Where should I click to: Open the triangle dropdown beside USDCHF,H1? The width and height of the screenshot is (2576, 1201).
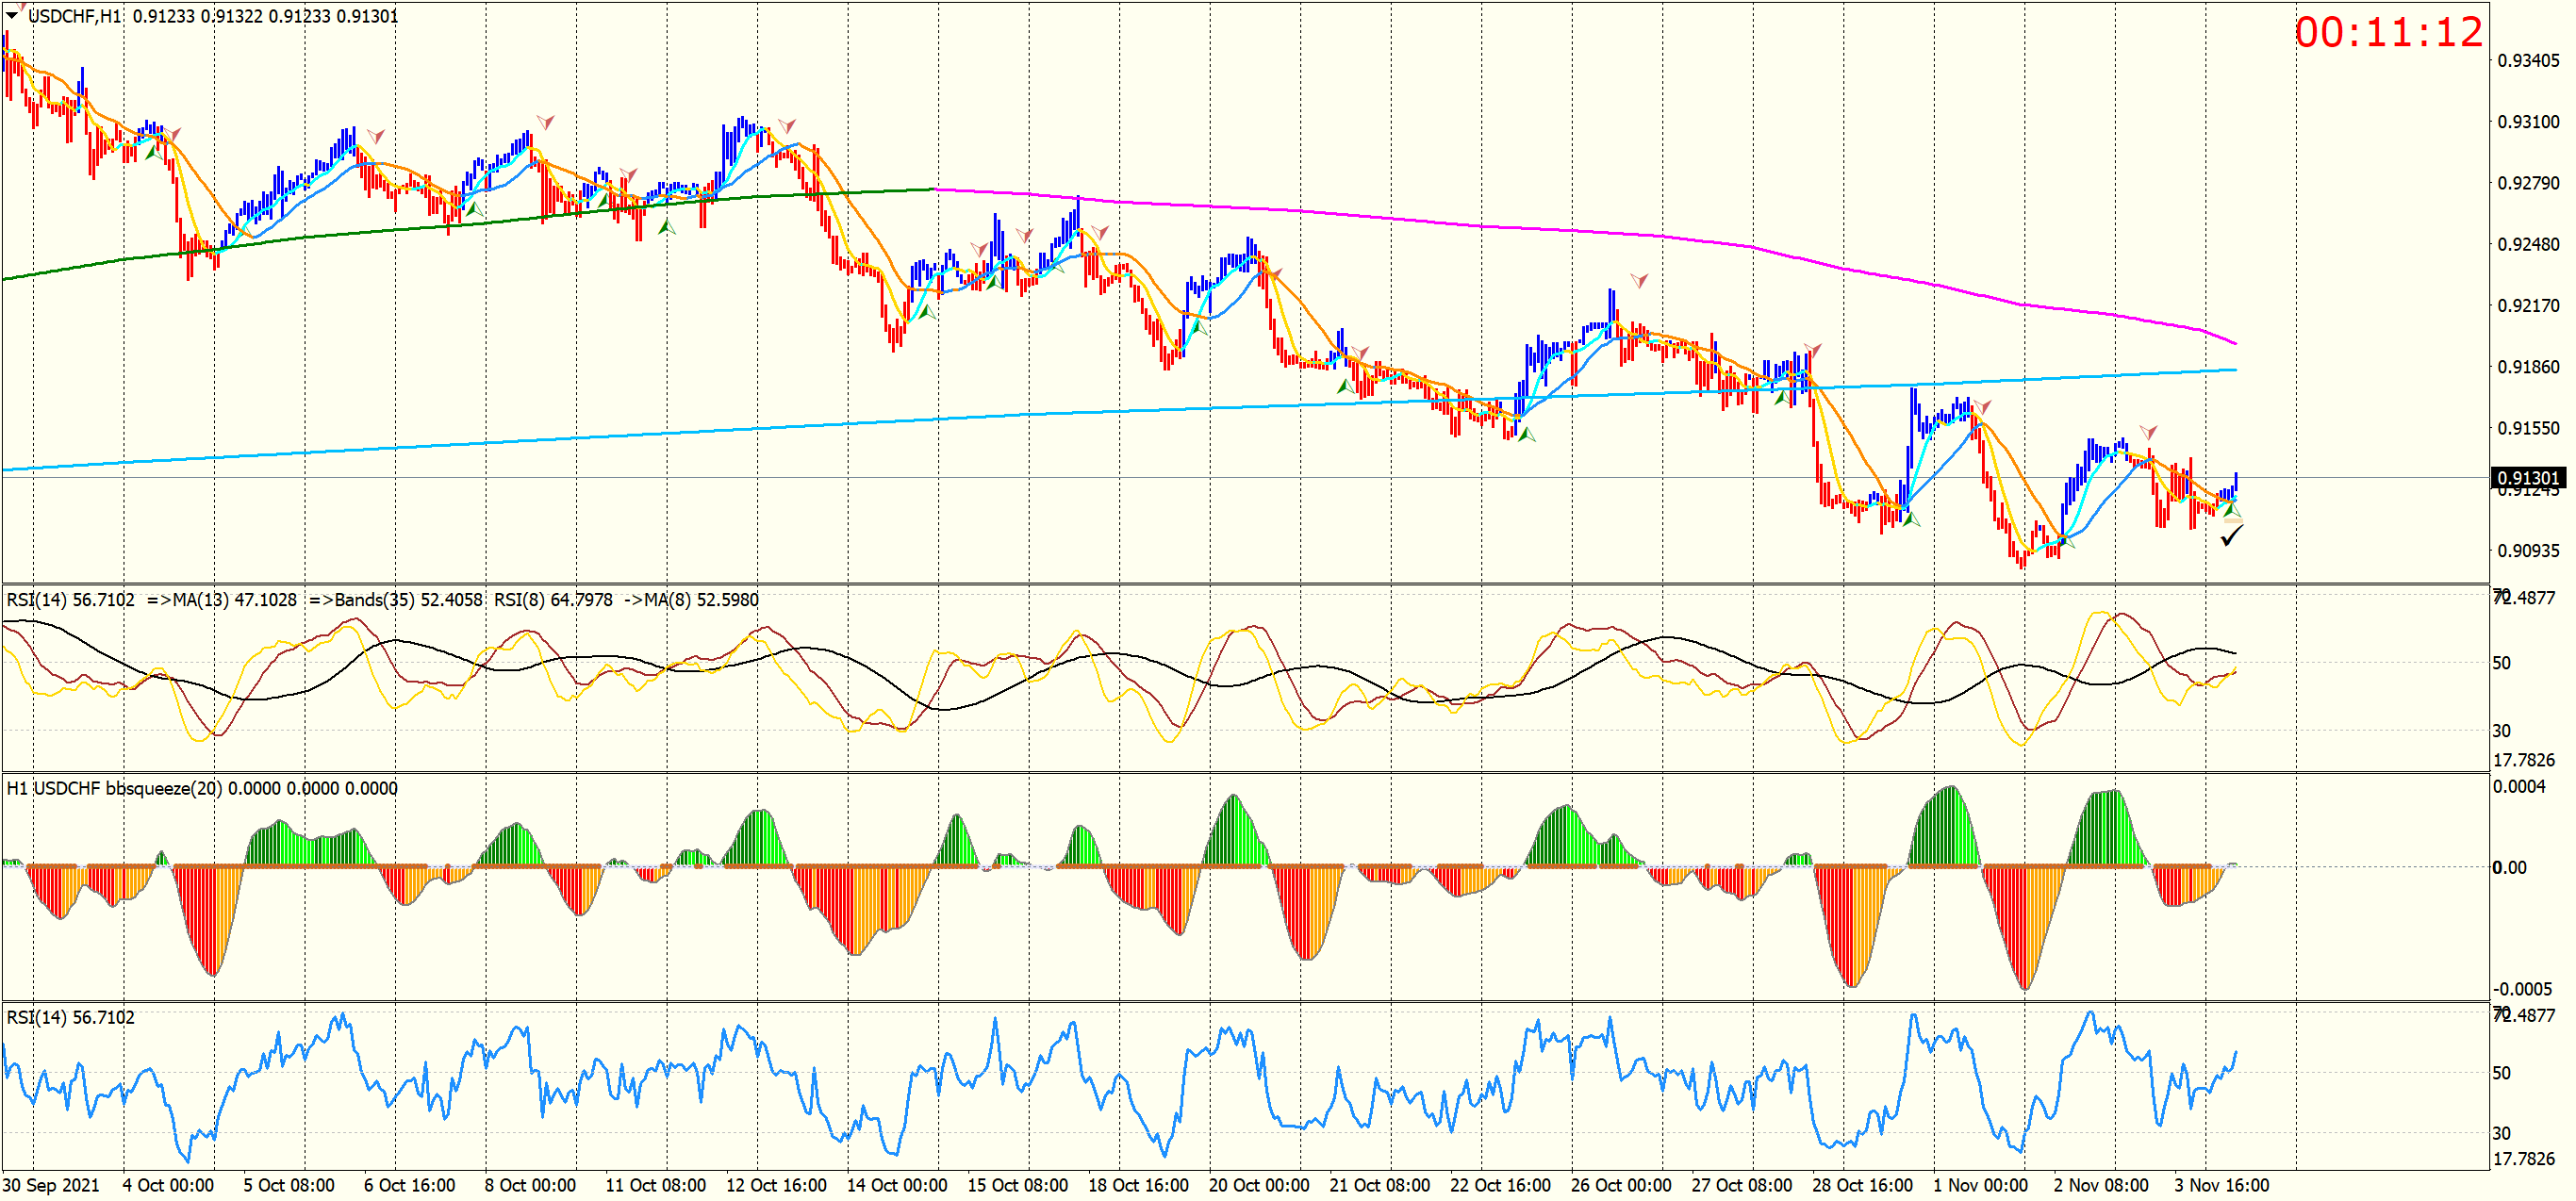click(x=12, y=15)
